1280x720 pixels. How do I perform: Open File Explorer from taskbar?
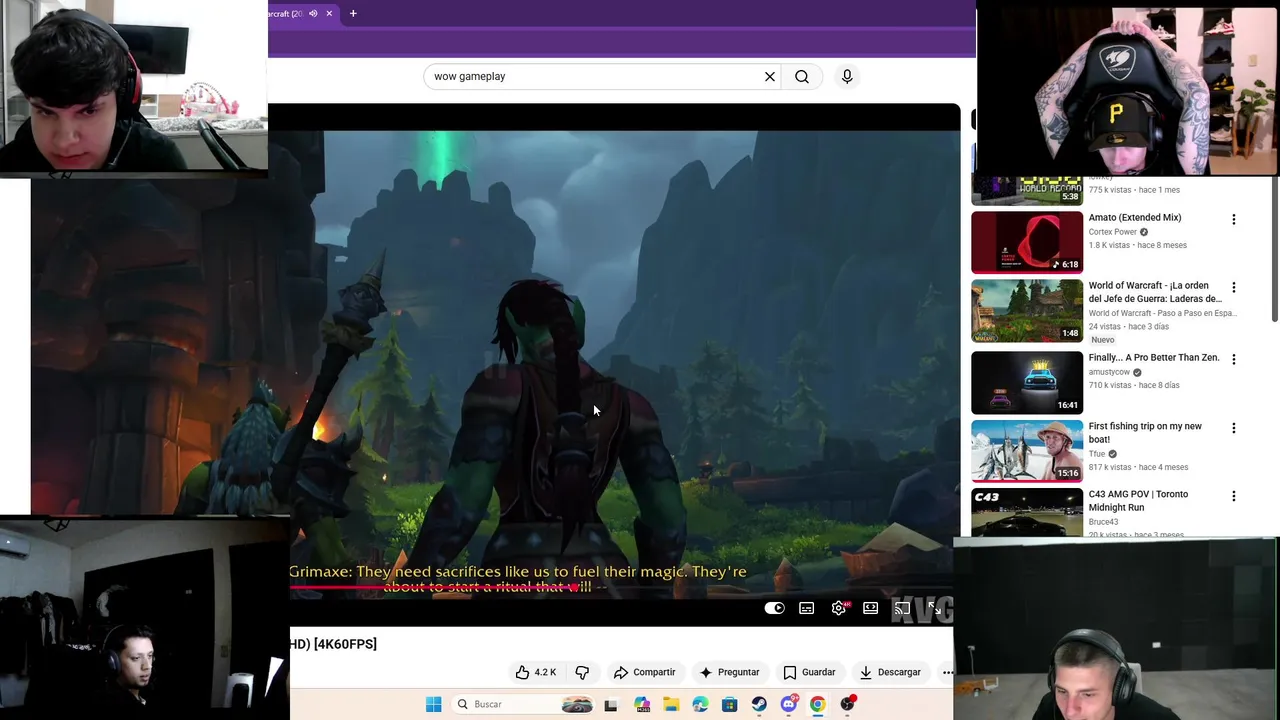click(671, 704)
